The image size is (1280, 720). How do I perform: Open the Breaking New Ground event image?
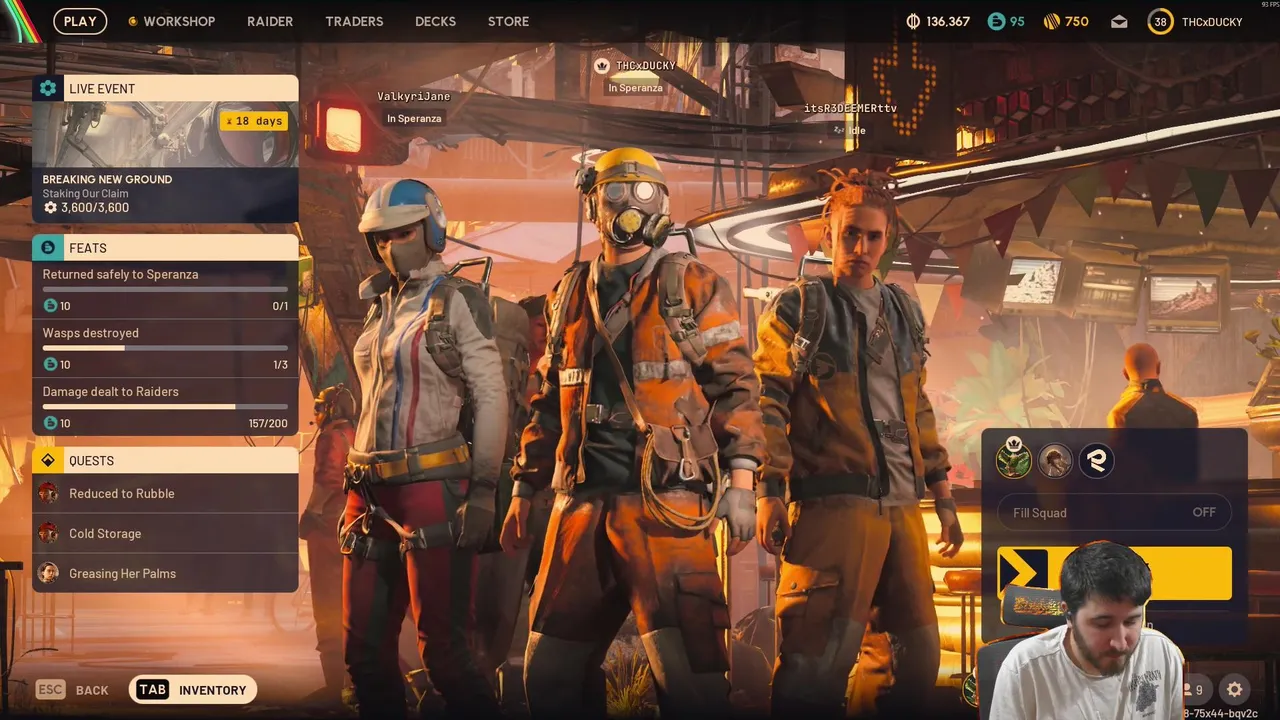165,134
